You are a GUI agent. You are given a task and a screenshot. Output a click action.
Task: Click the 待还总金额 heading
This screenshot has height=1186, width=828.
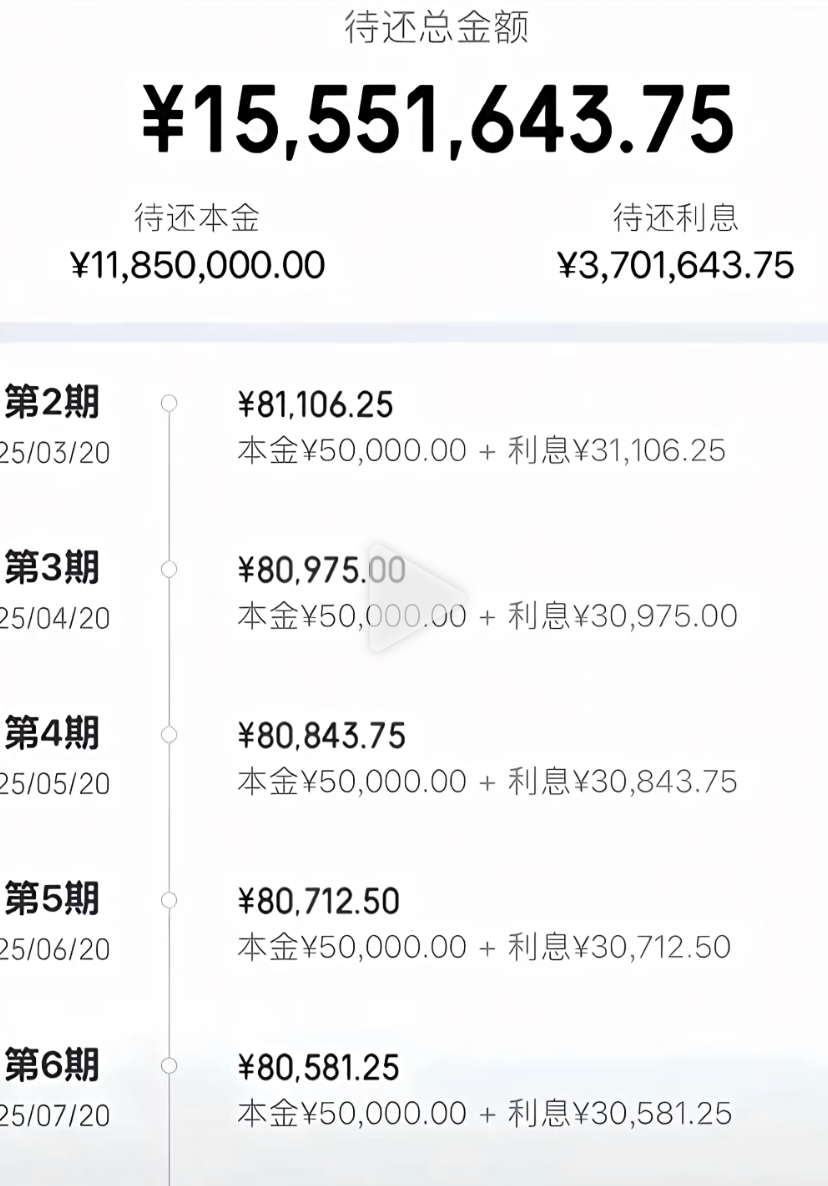pos(436,27)
